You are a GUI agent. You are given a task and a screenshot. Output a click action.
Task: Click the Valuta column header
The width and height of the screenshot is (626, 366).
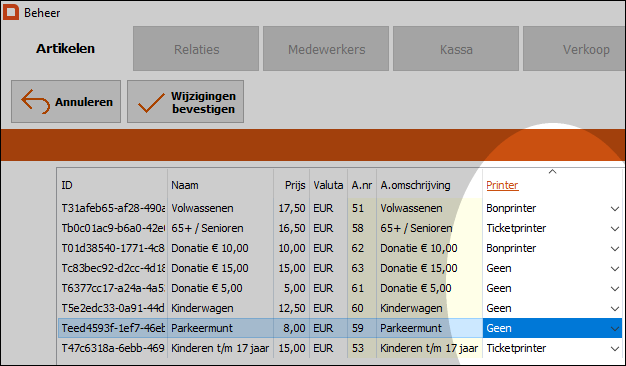tap(328, 185)
